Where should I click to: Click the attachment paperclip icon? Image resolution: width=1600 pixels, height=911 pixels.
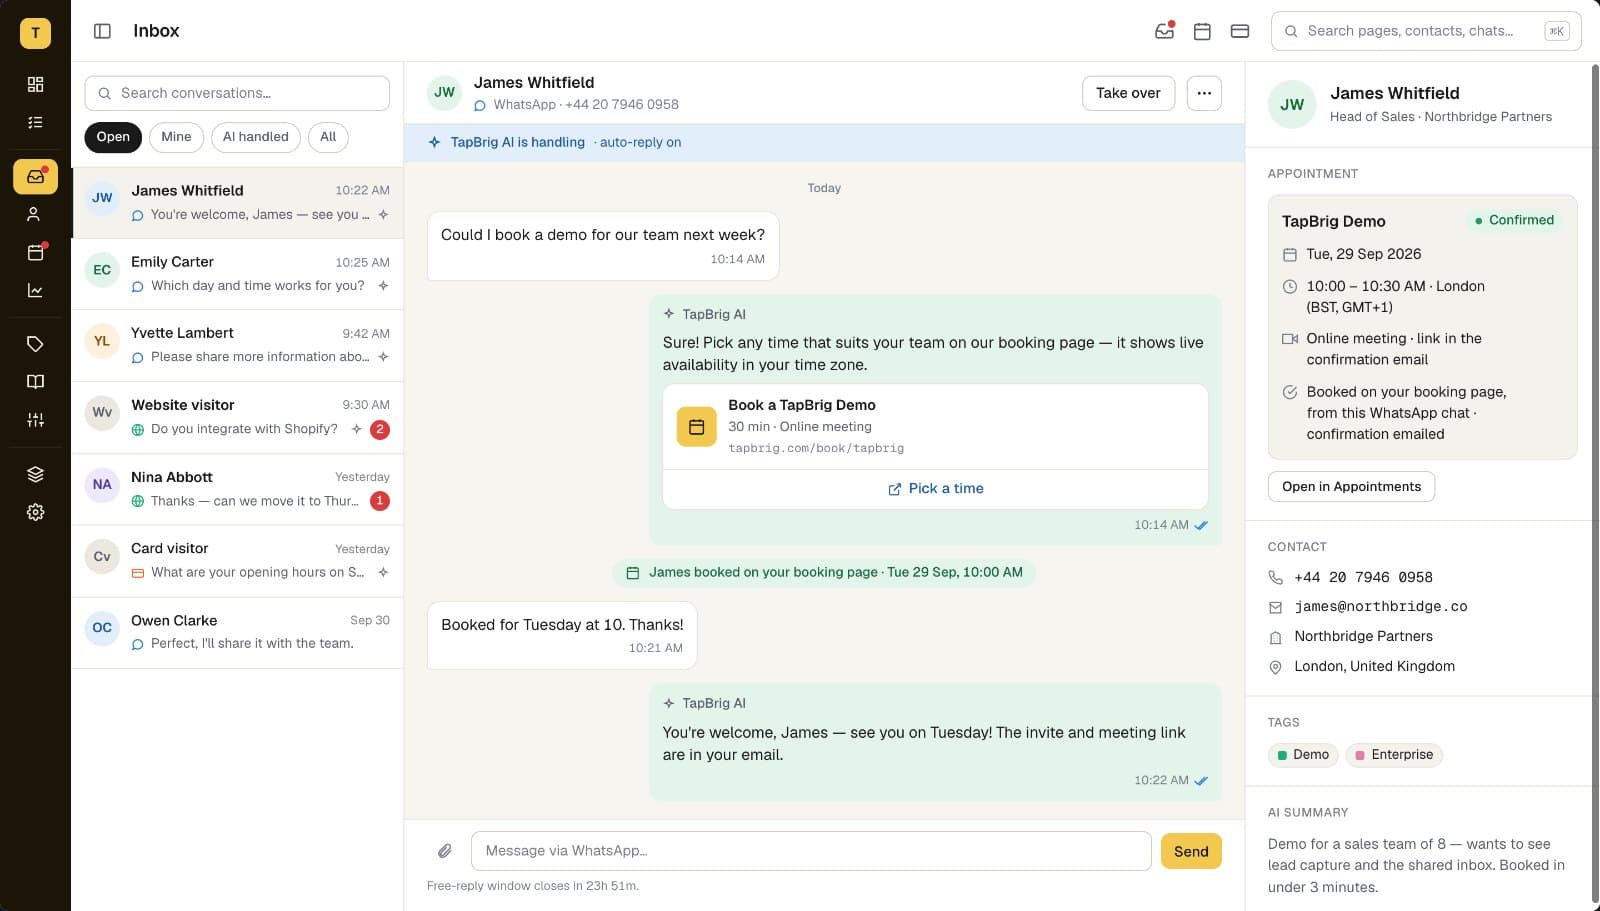445,851
